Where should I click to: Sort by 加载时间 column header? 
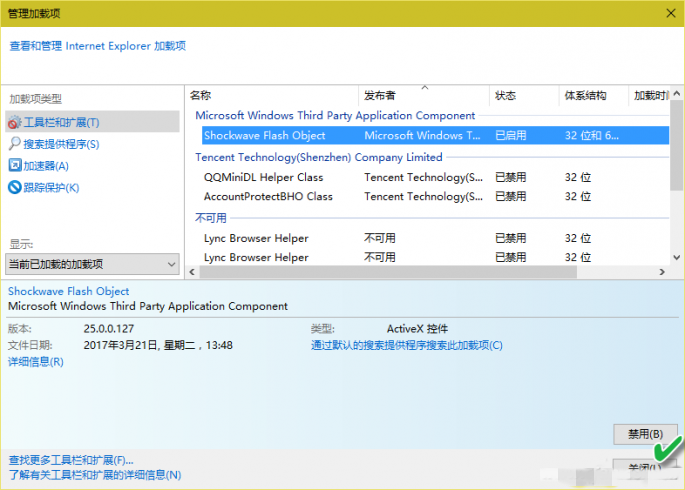(649, 95)
